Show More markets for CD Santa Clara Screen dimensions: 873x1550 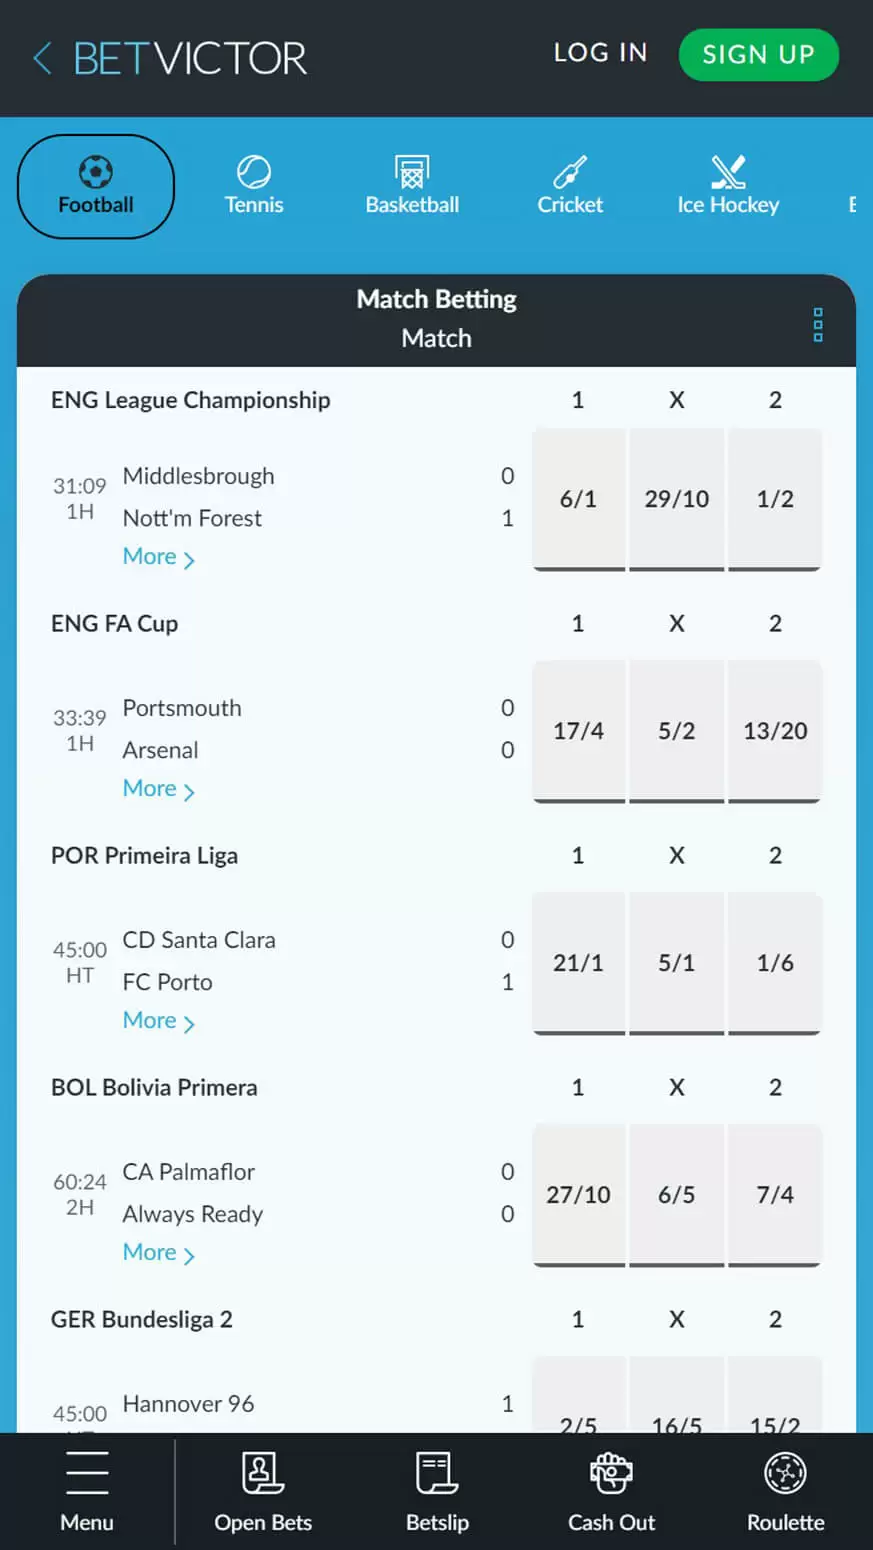(x=158, y=1021)
